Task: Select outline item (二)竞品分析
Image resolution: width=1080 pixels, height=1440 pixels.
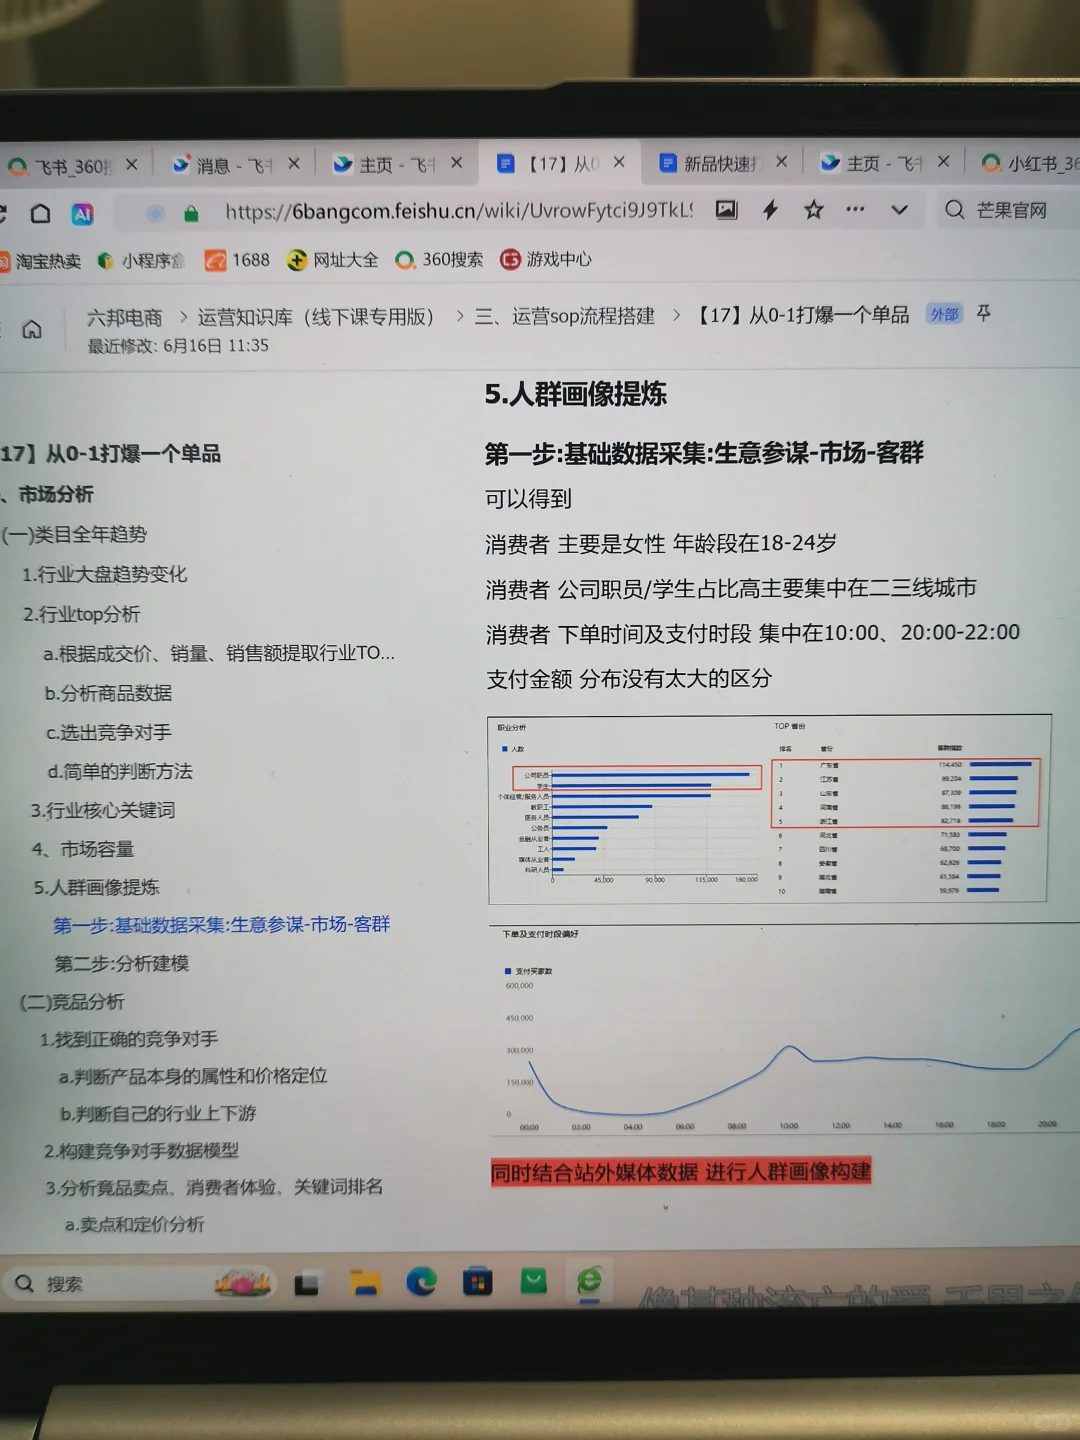Action: [72, 1001]
